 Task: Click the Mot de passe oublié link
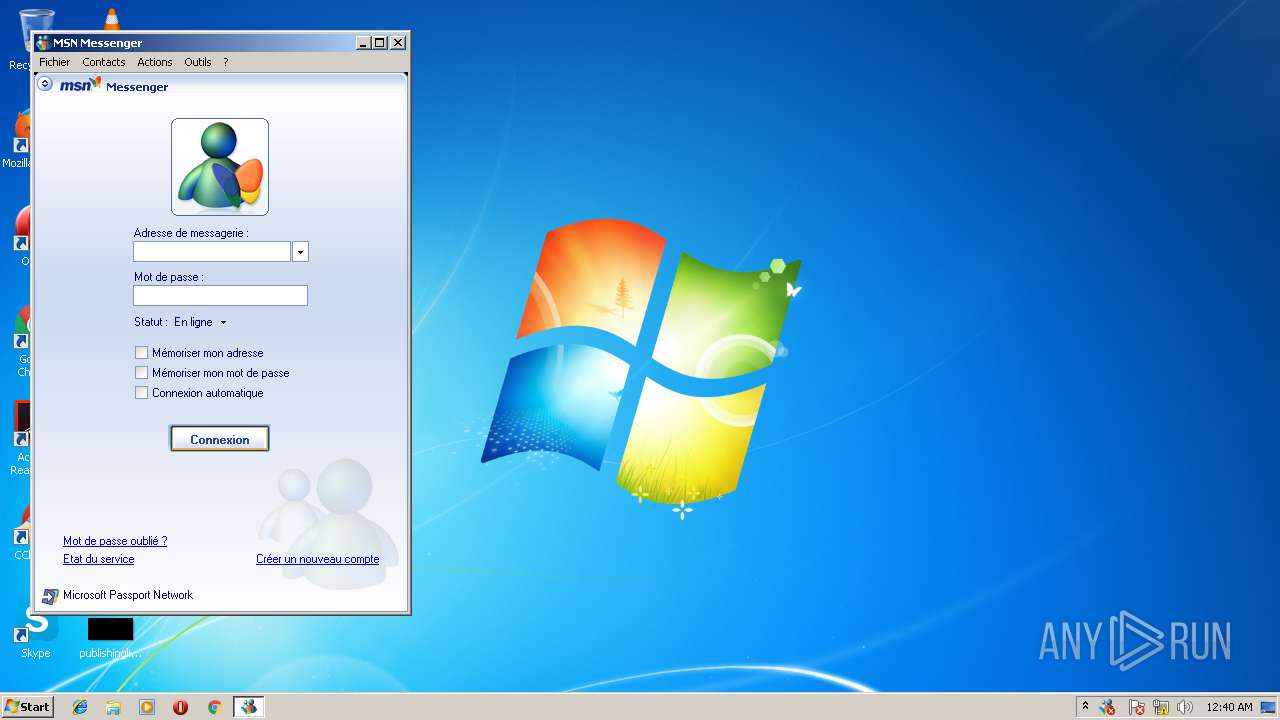(115, 541)
